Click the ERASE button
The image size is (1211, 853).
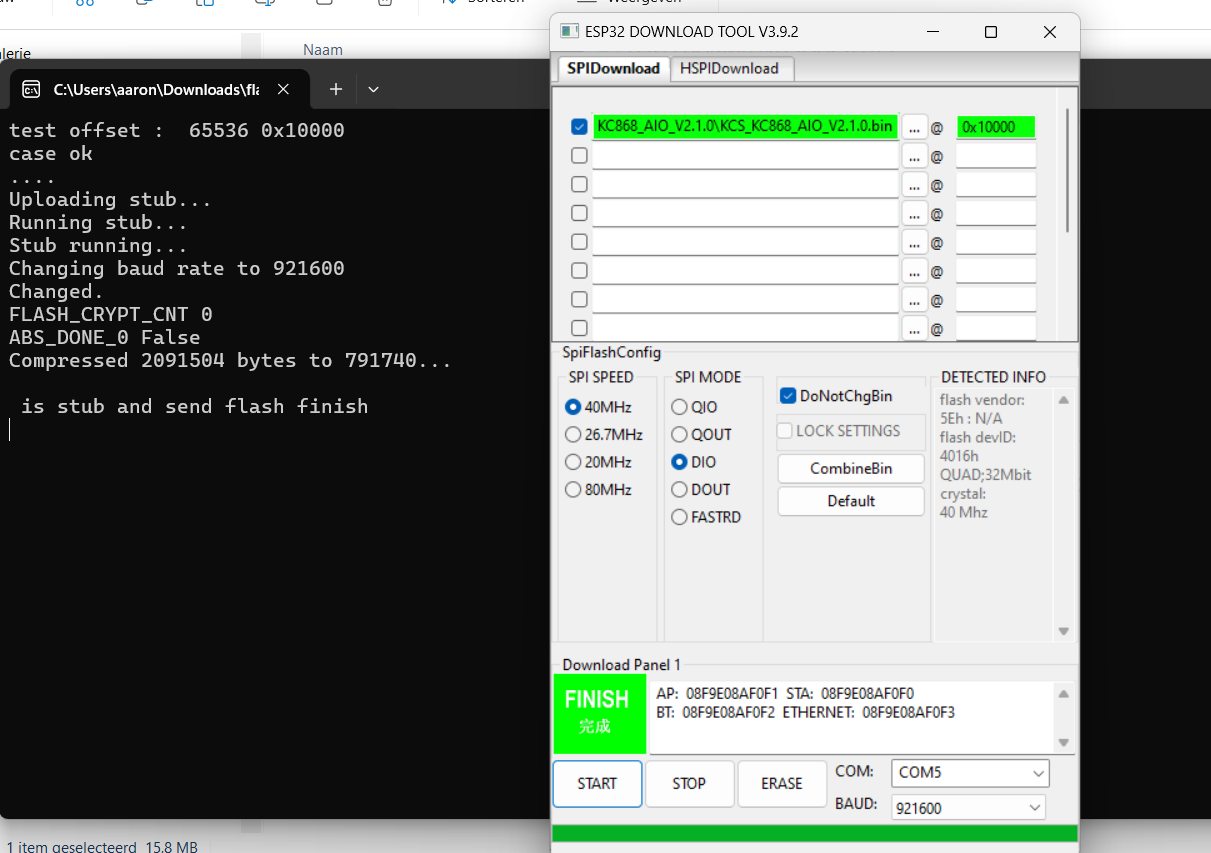(x=781, y=784)
